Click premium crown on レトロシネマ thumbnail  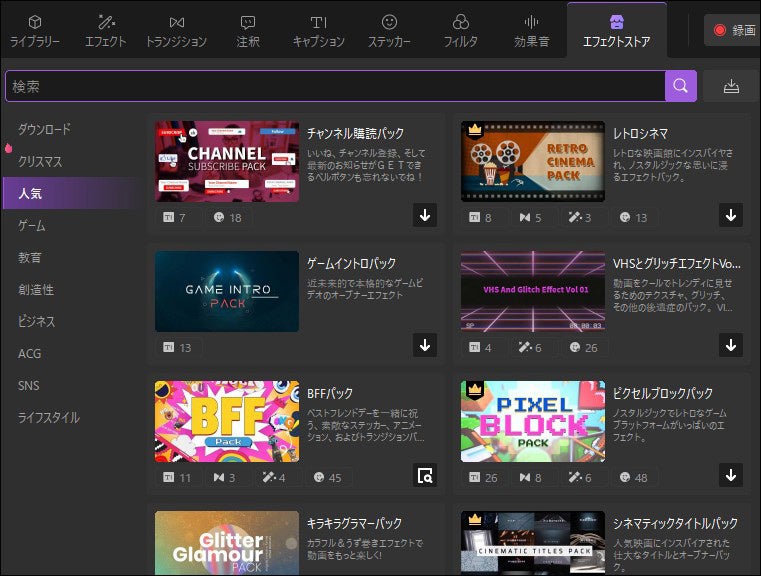(474, 130)
